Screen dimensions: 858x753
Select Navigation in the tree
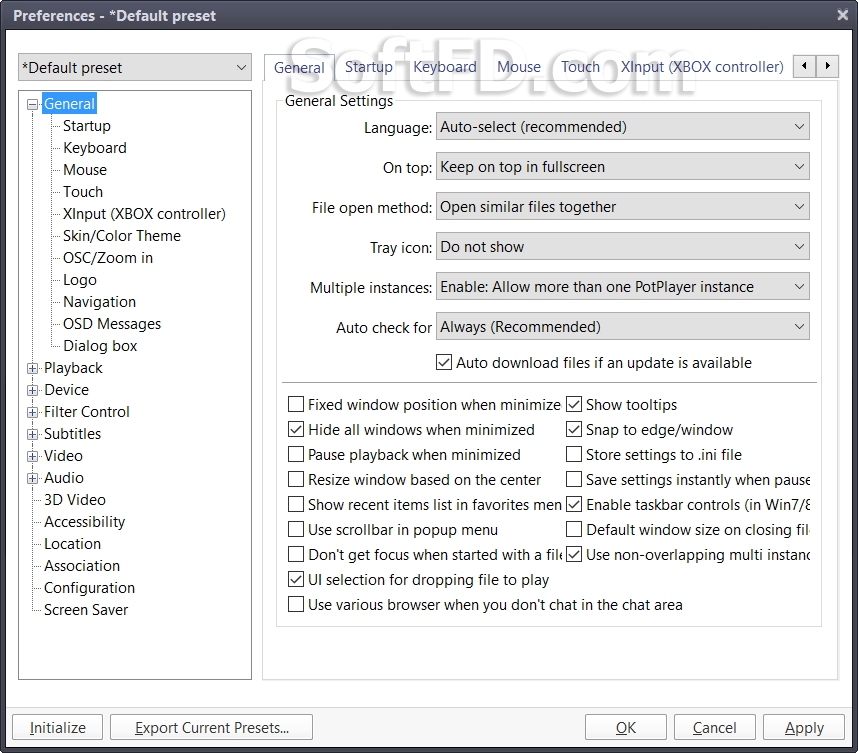(x=100, y=302)
